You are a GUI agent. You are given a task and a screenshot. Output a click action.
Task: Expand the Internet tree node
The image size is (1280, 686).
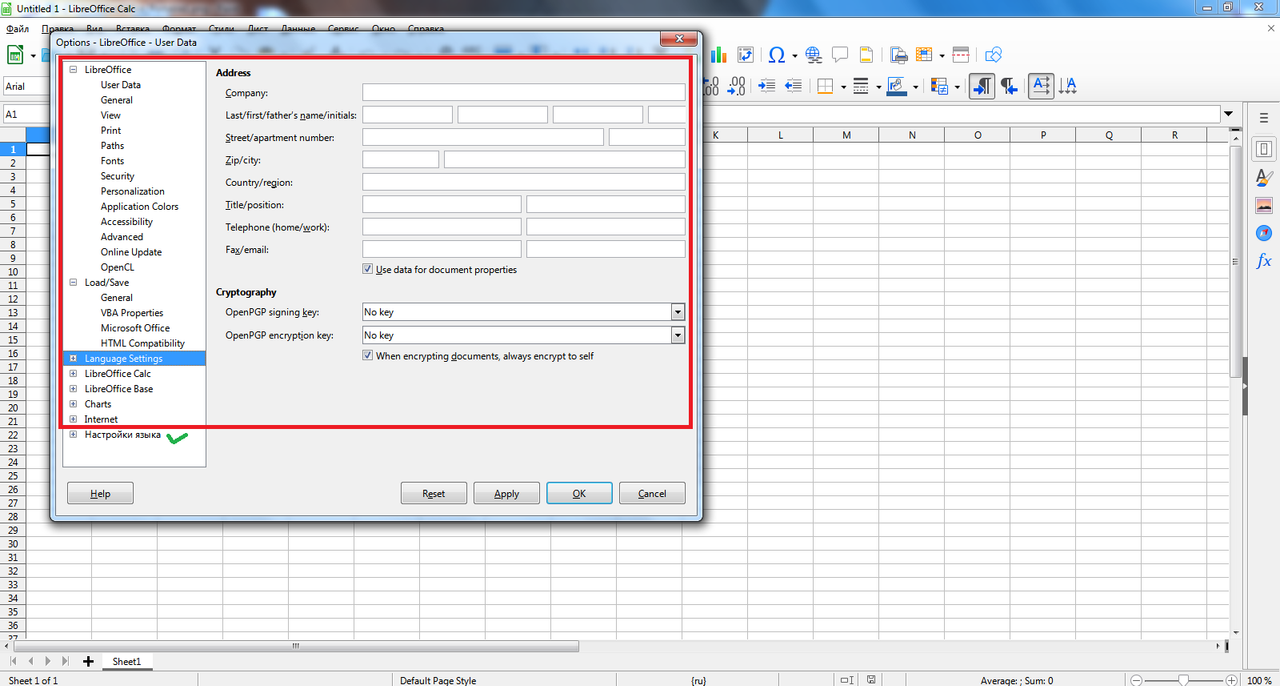click(73, 419)
